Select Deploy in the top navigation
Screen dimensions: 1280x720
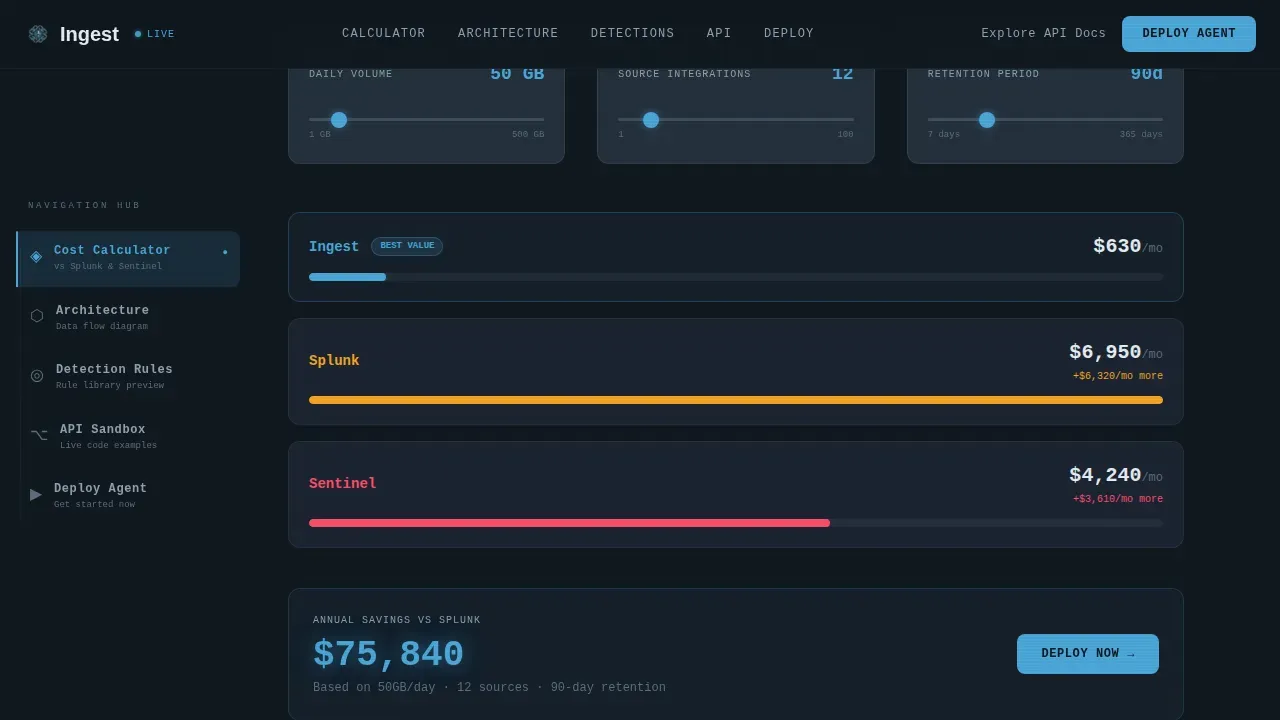pos(789,33)
